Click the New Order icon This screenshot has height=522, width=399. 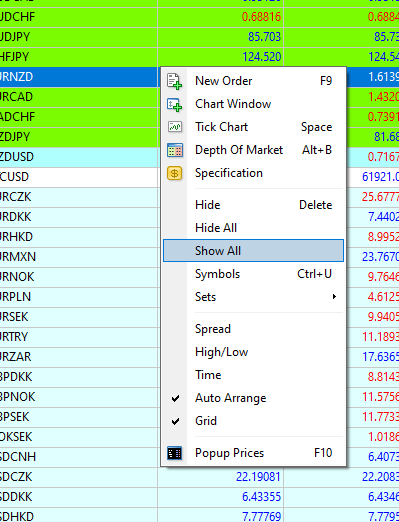tap(174, 81)
